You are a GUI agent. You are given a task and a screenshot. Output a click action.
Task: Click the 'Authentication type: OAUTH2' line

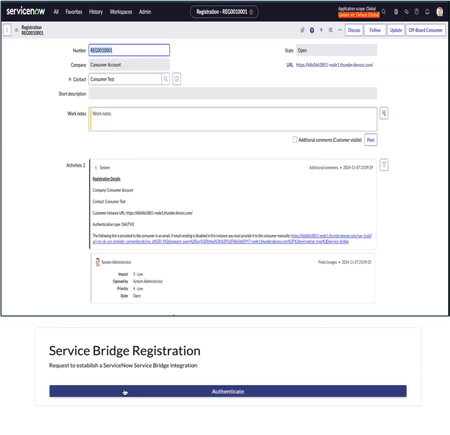click(113, 224)
